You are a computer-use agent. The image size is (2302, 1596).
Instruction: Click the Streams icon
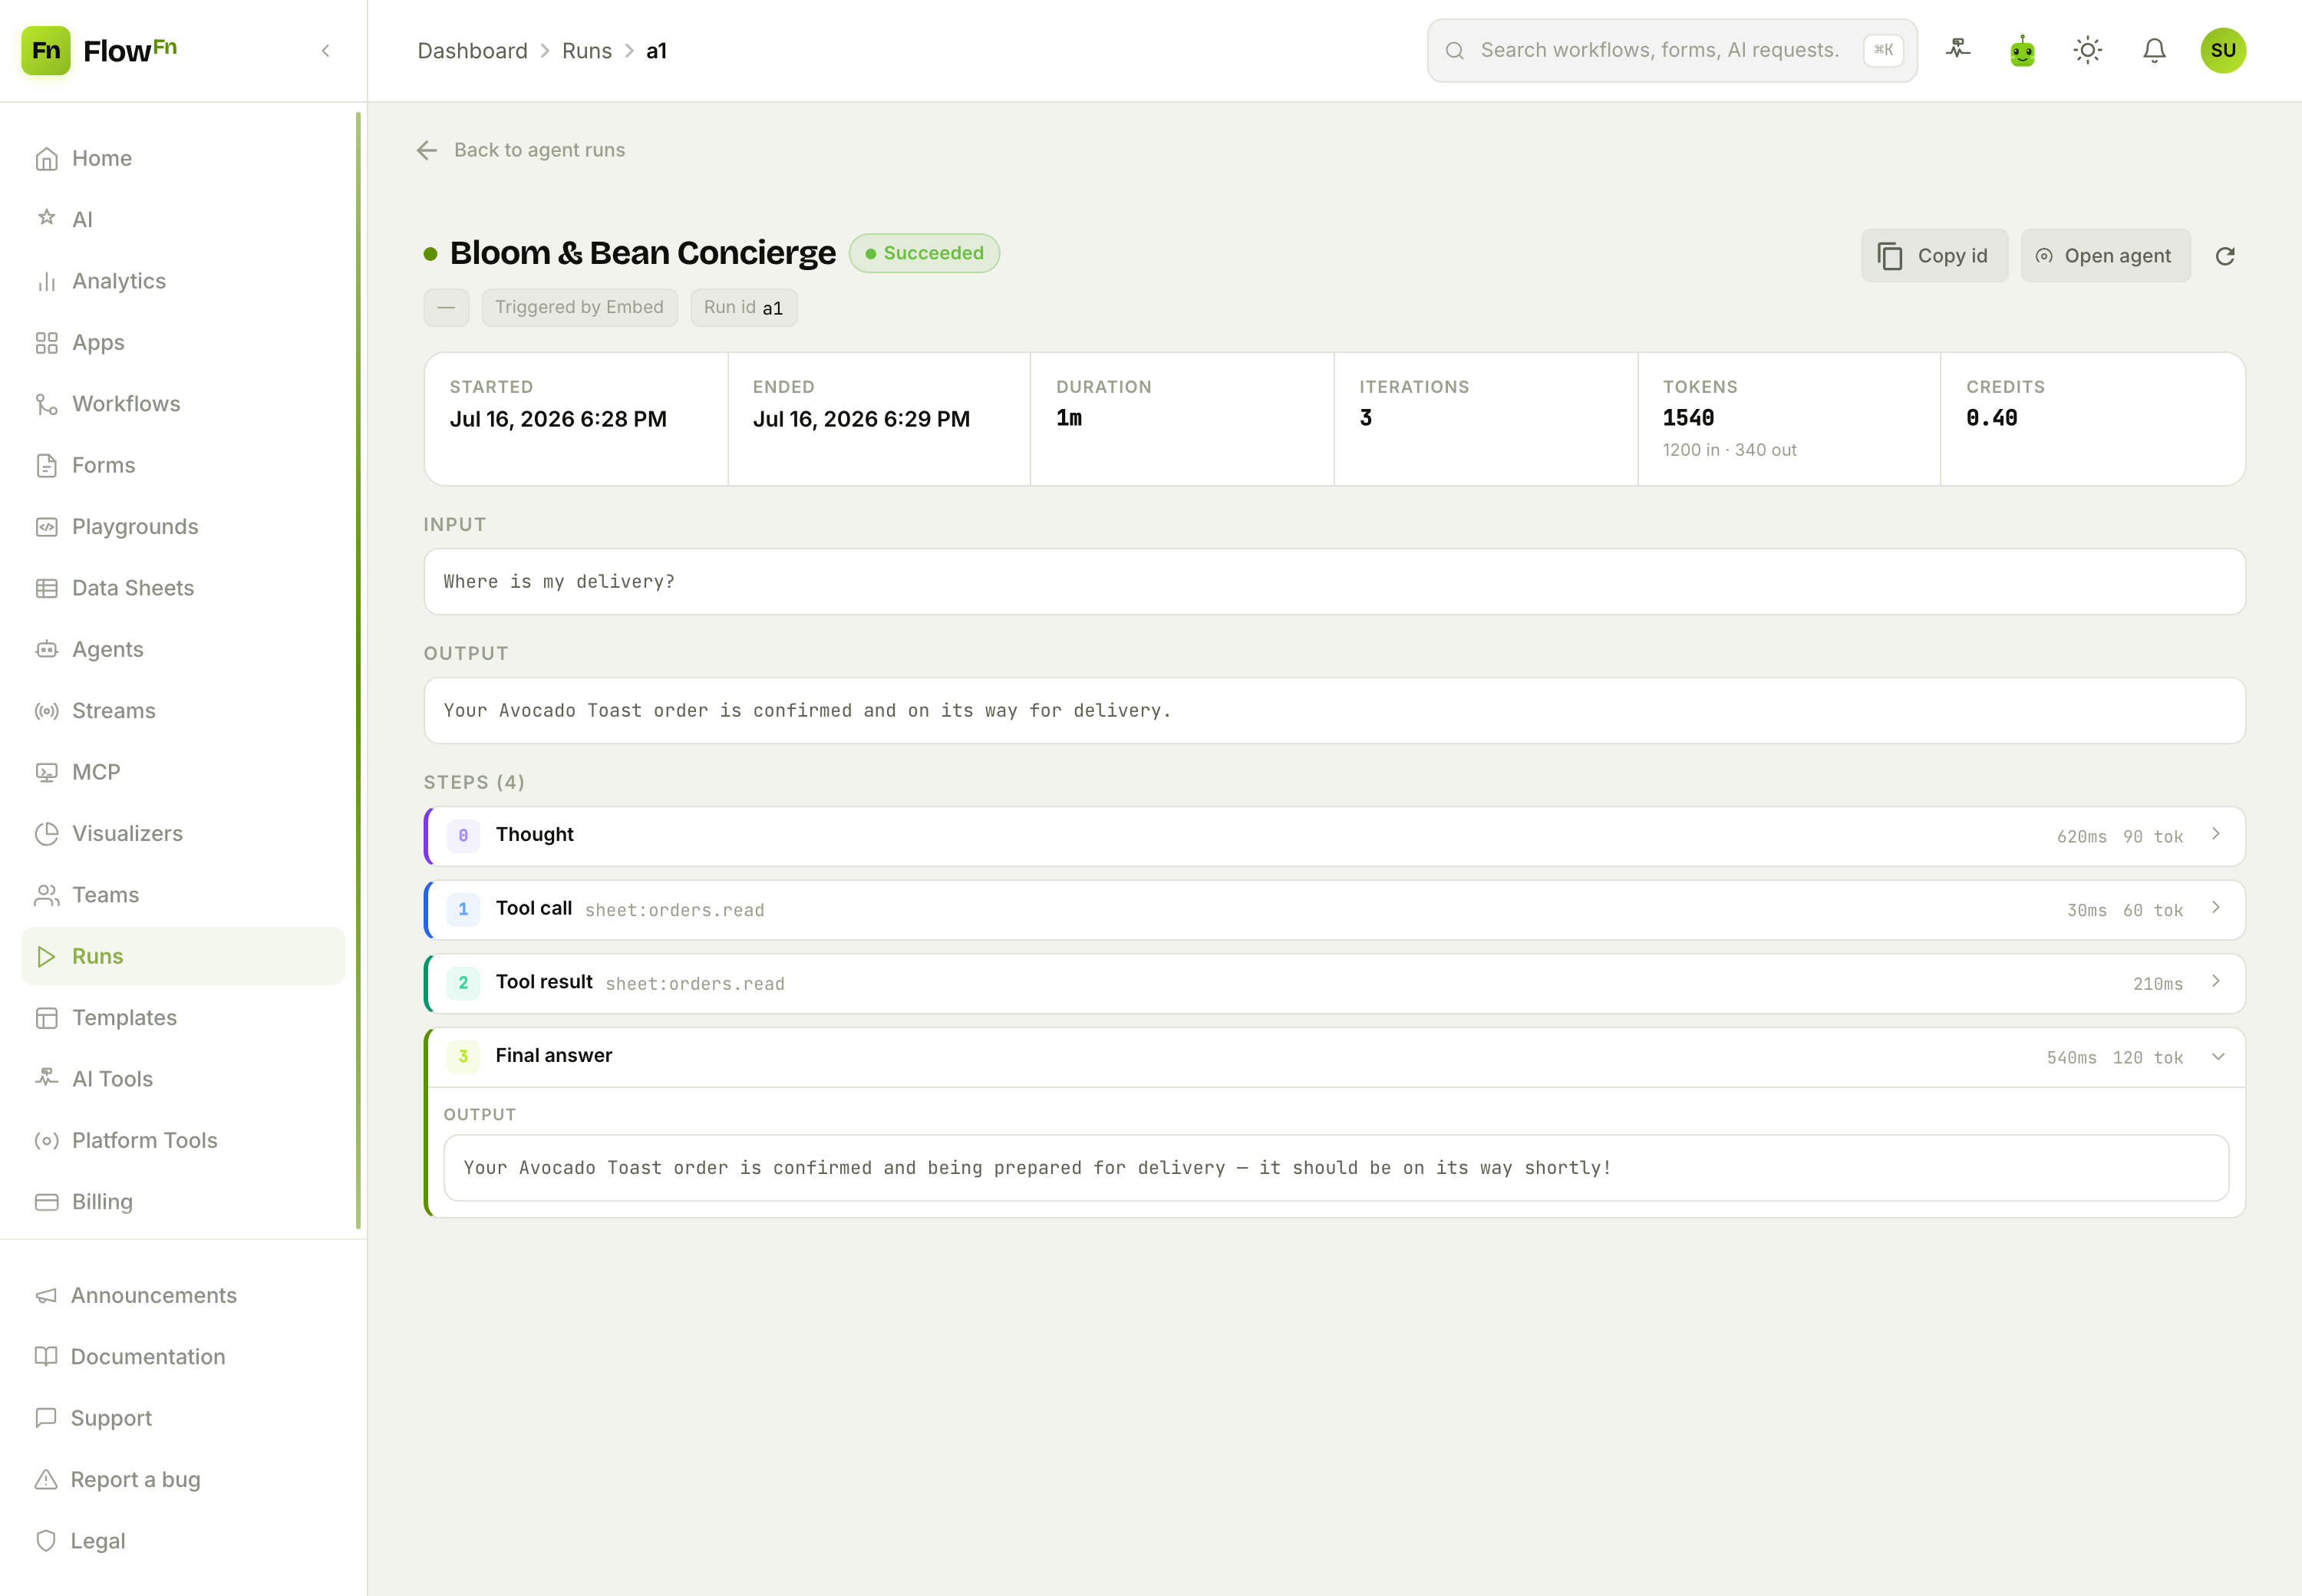[x=46, y=711]
